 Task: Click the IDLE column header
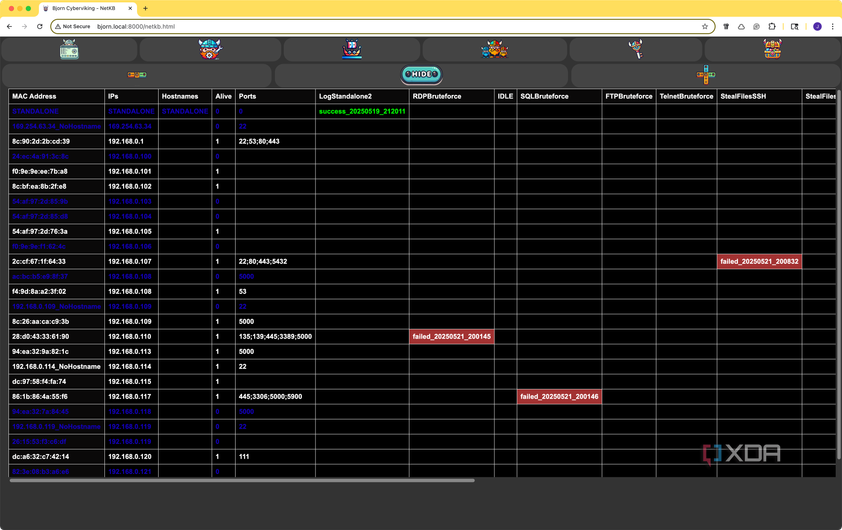point(505,96)
